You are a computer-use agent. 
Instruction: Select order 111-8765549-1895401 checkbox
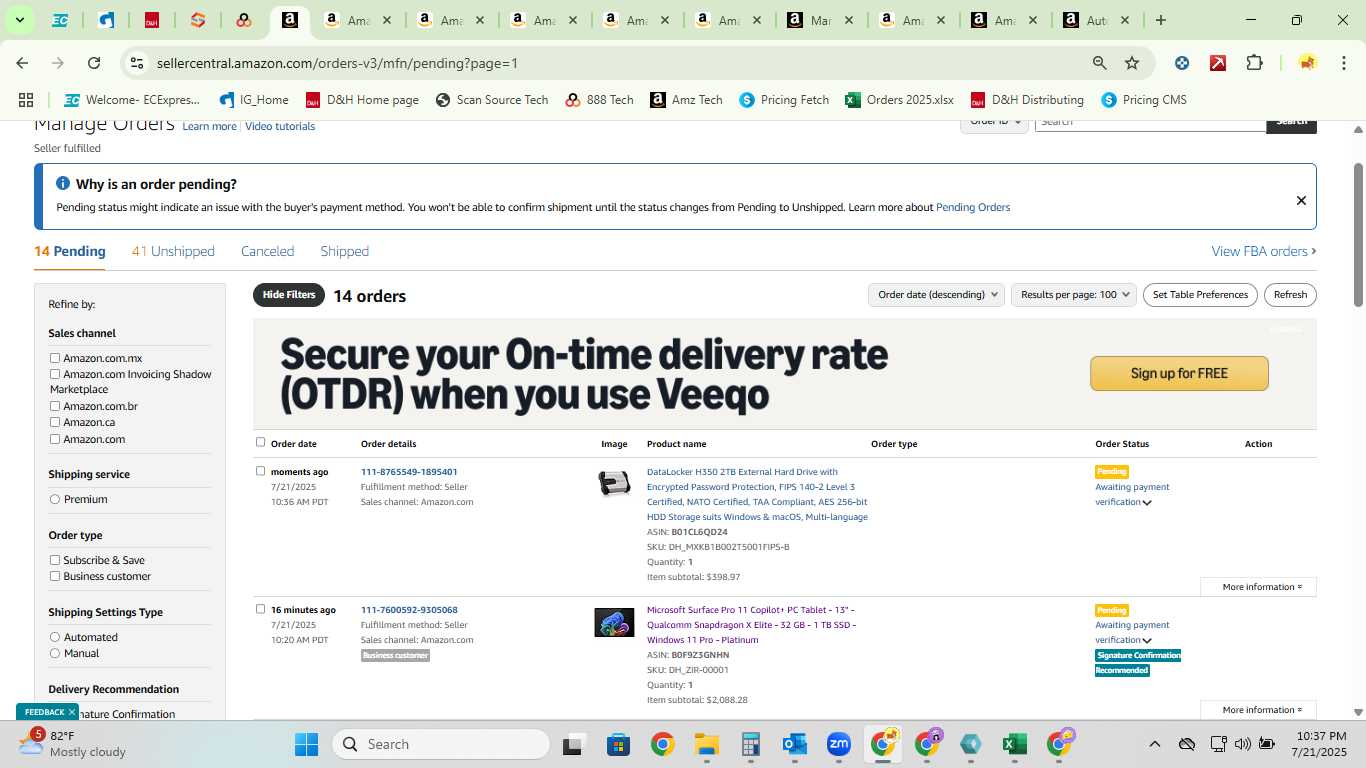[x=261, y=471]
